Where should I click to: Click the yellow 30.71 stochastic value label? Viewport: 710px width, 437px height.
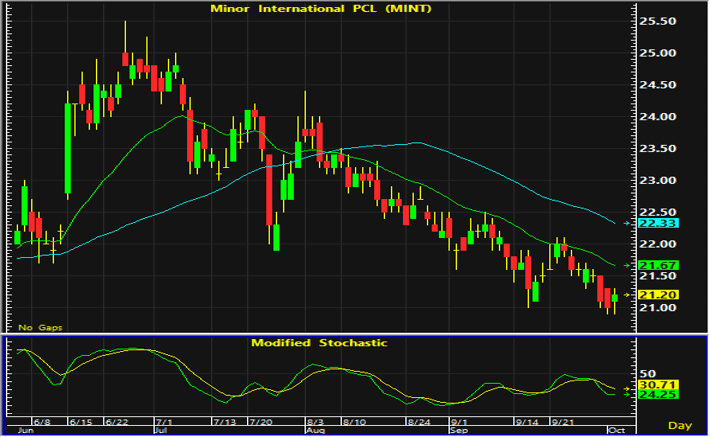(x=658, y=385)
